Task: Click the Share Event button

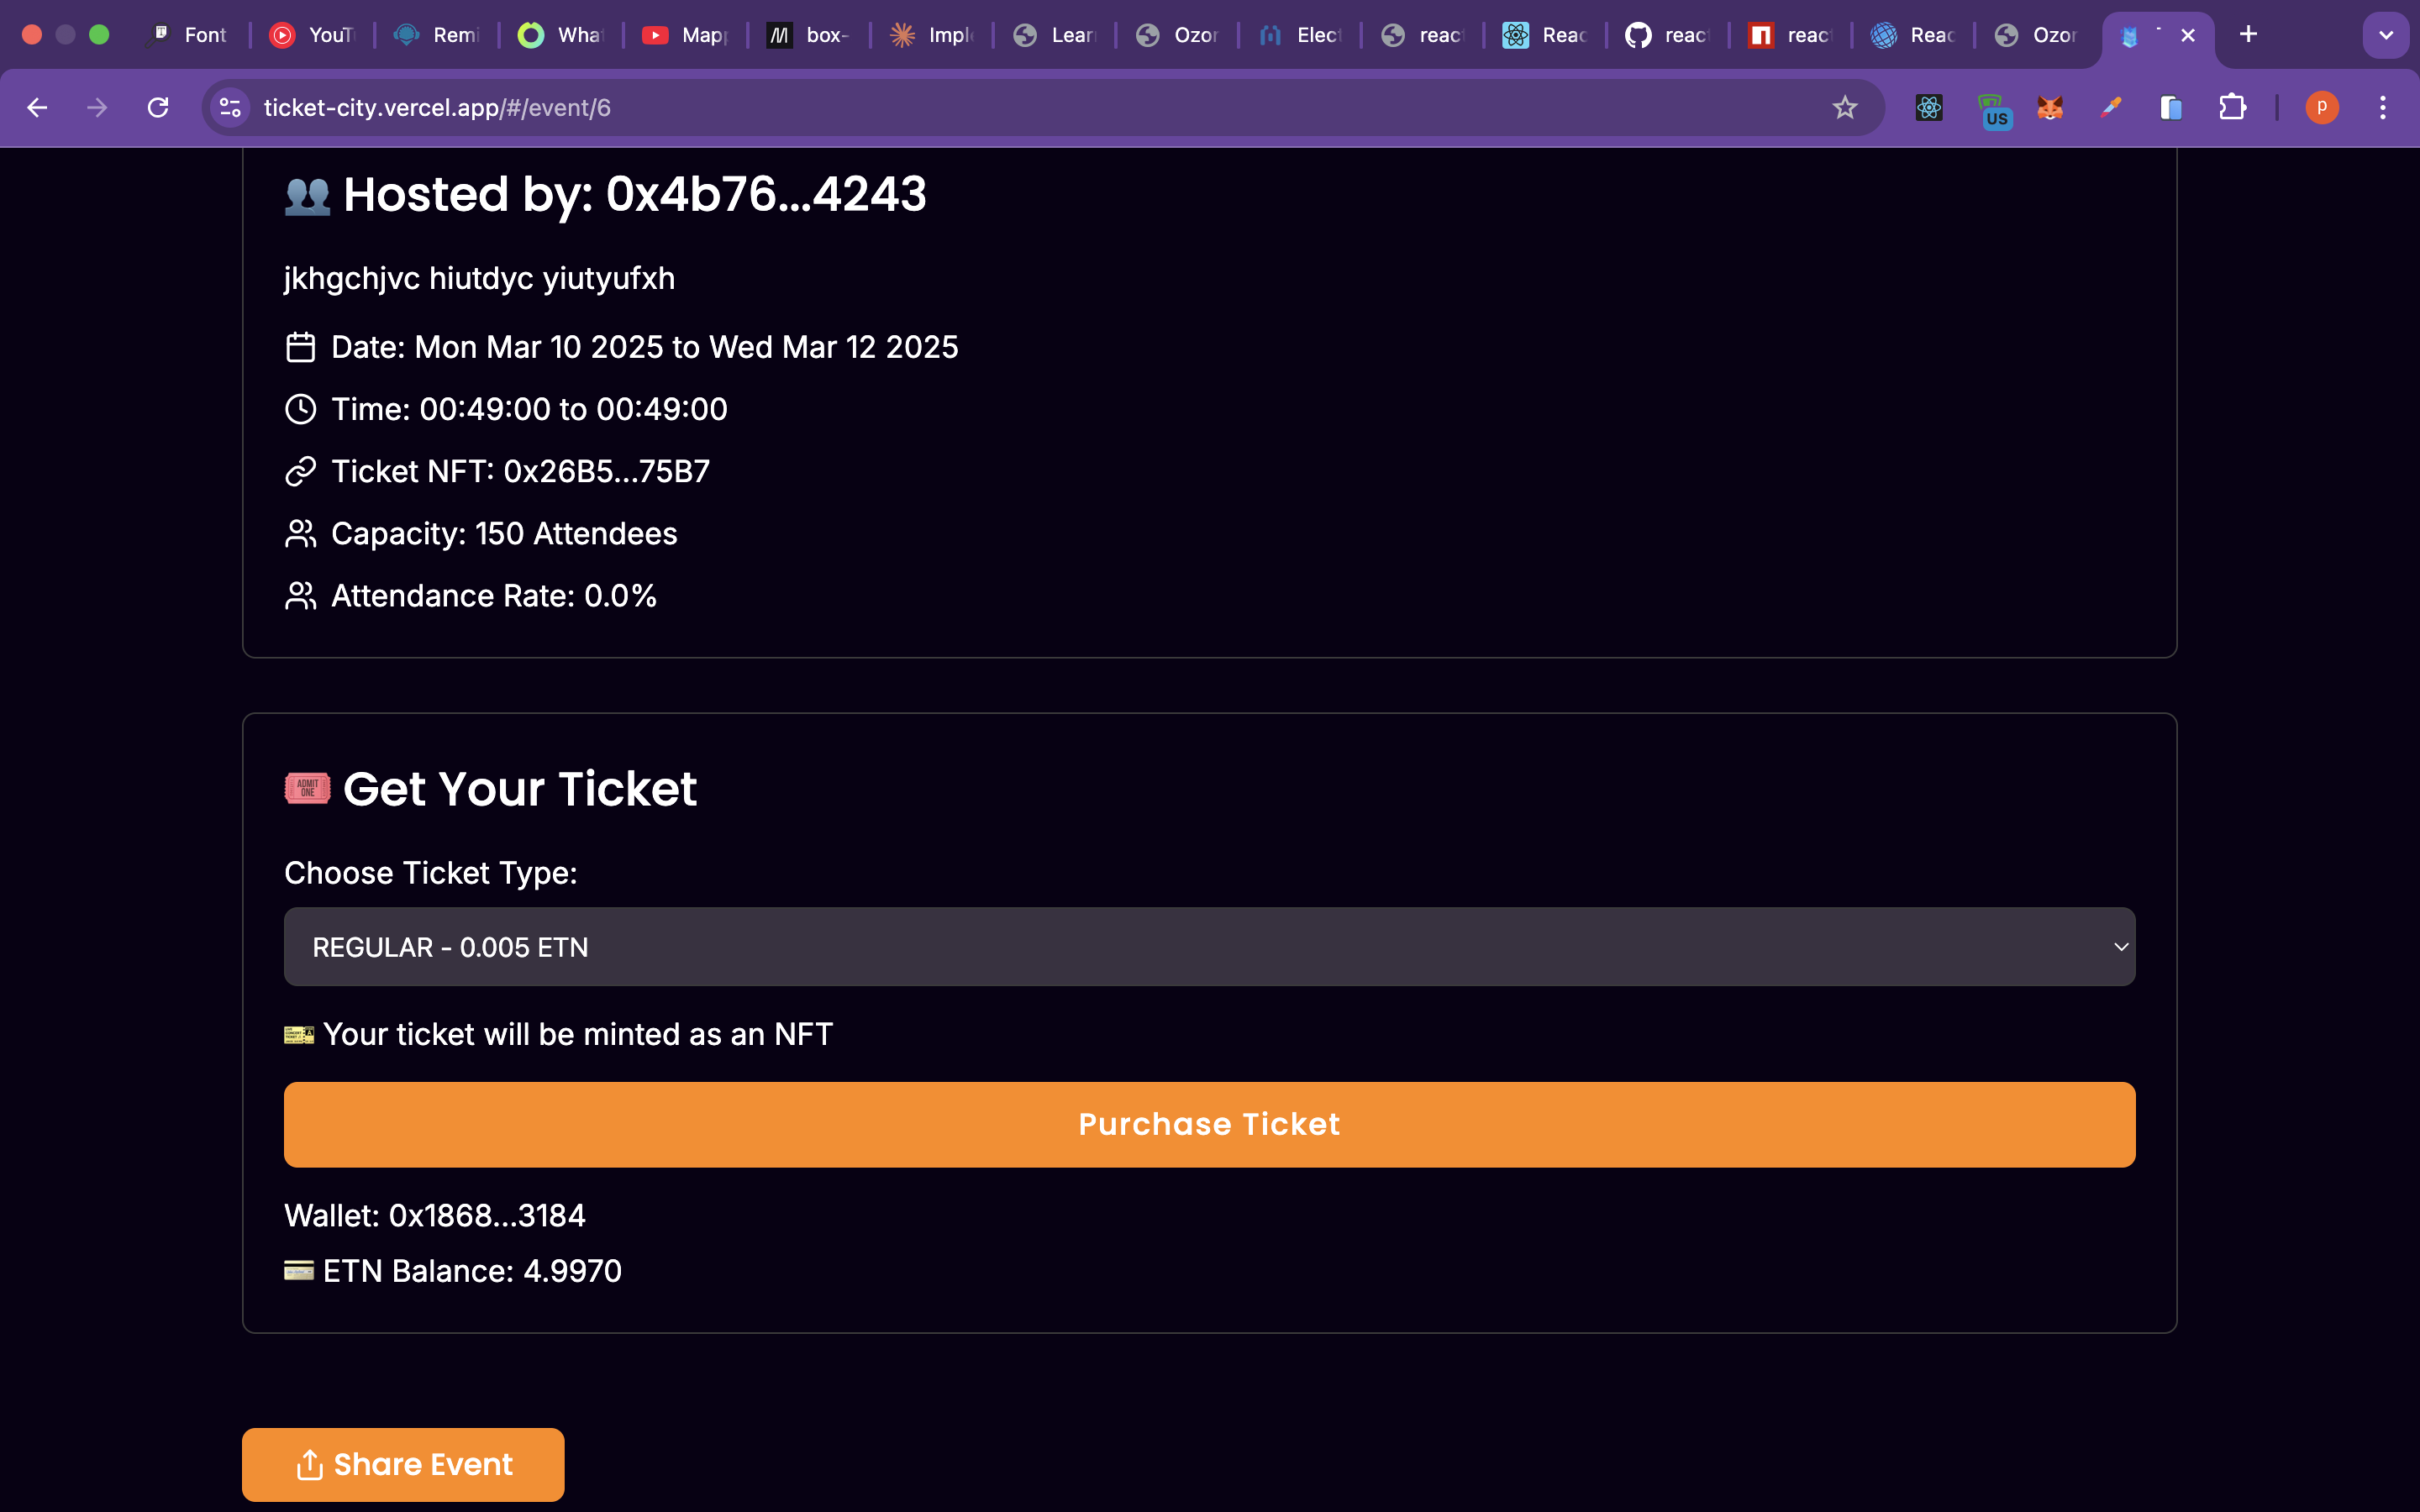Action: tap(403, 1464)
